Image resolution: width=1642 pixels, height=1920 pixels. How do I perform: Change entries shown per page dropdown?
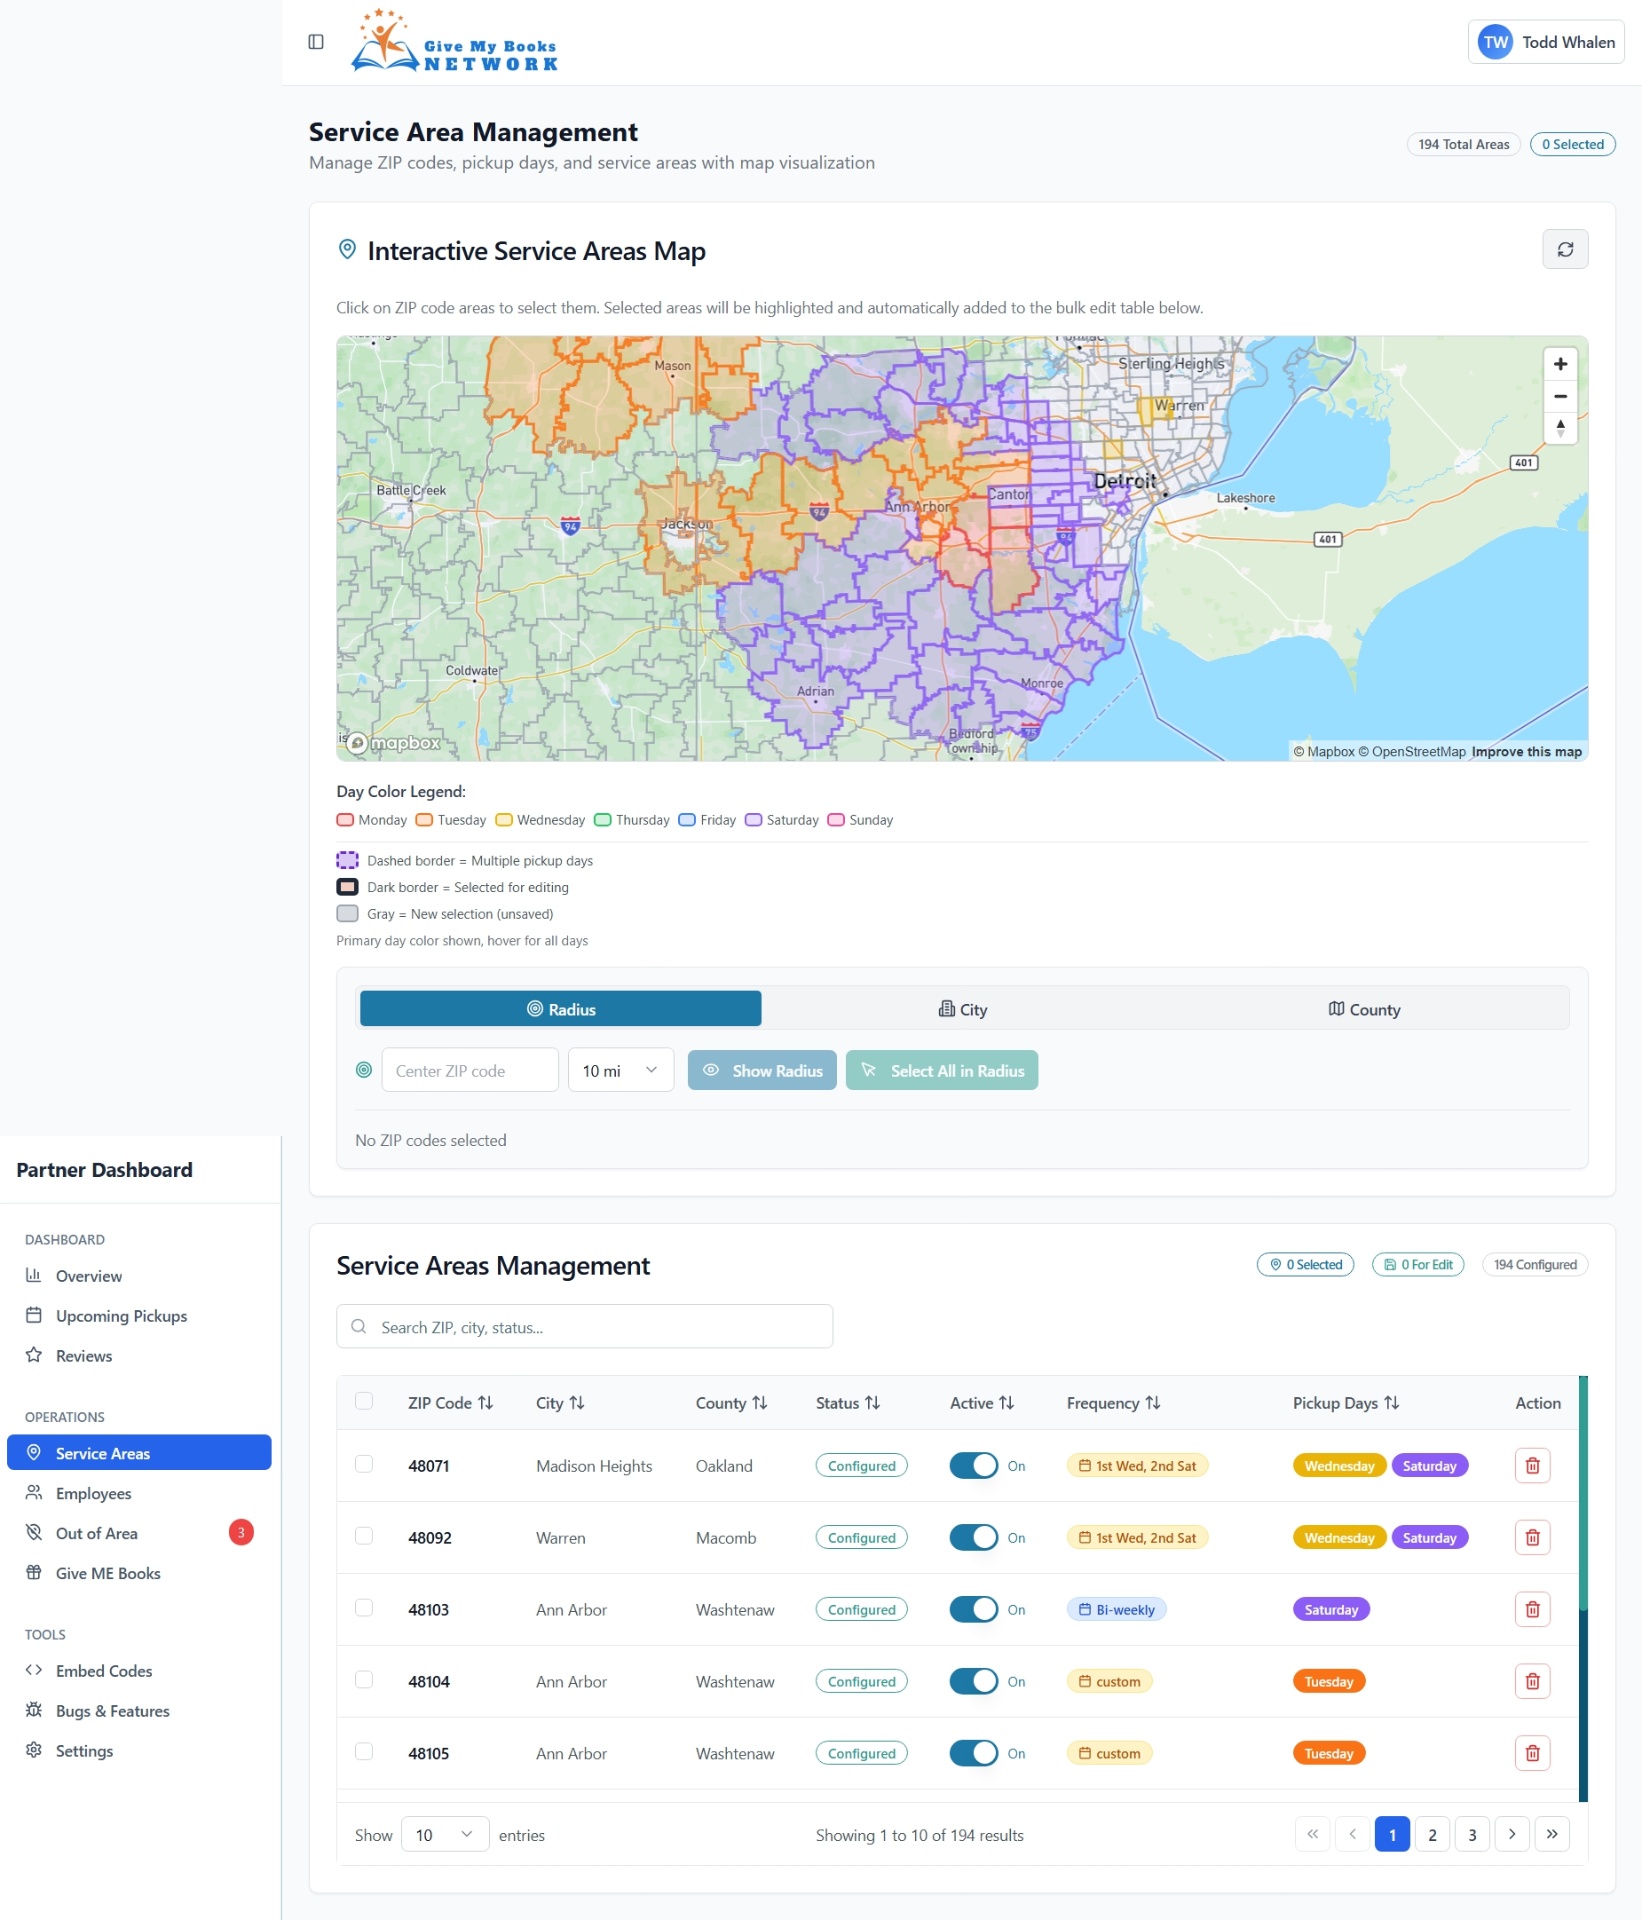click(444, 1834)
